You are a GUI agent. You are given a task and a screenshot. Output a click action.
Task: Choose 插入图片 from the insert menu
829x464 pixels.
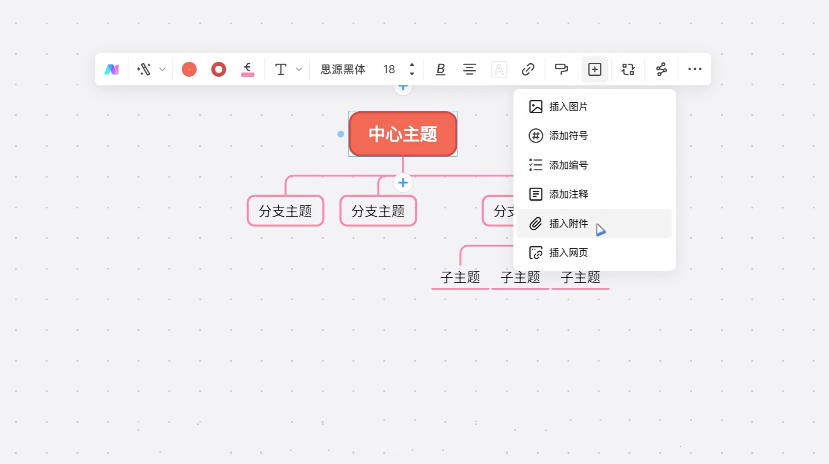568,107
